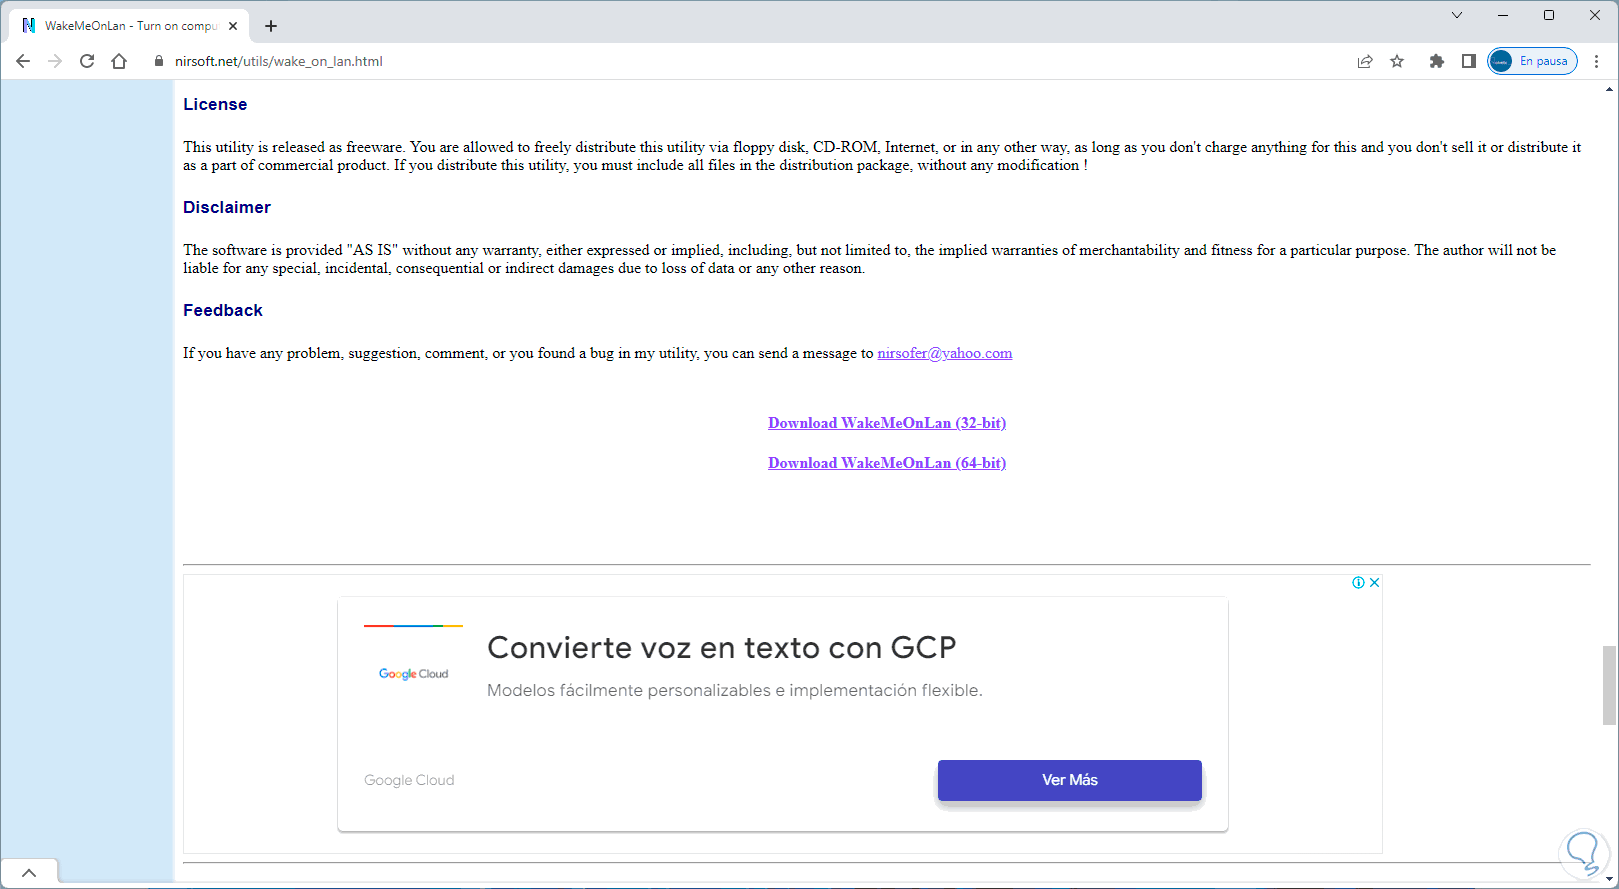1619x889 pixels.
Task: Click the ad subtitle about Modelos personalizables
Action: (x=735, y=690)
